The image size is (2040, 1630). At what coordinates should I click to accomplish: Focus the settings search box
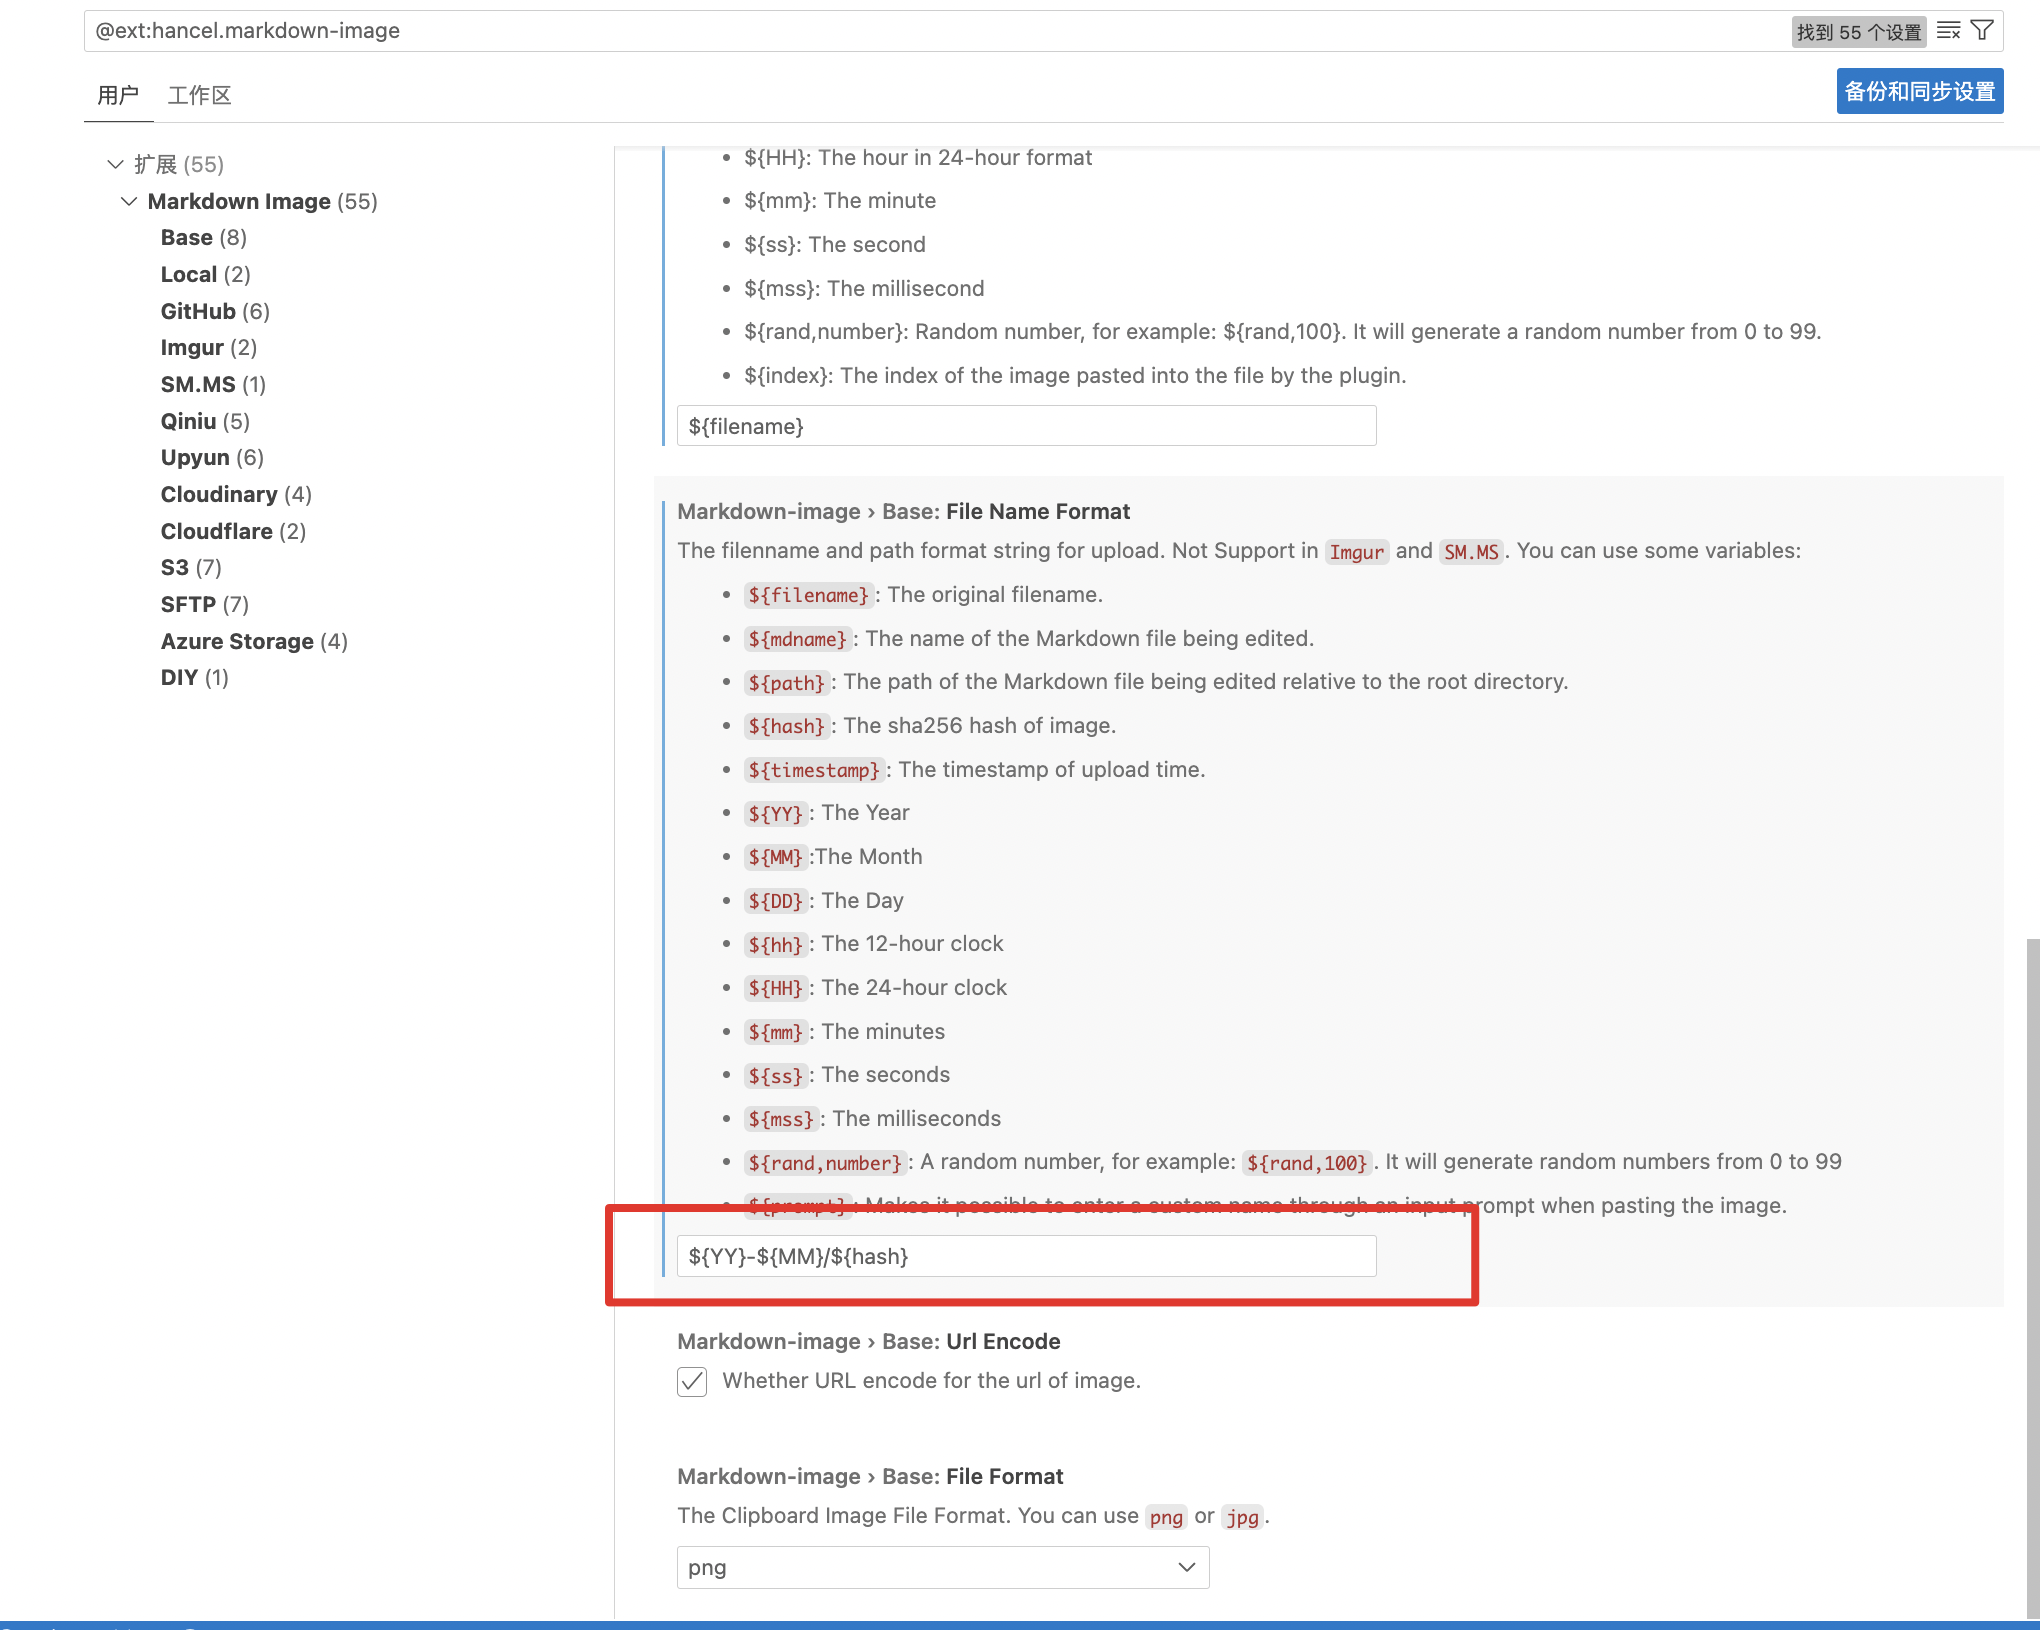(x=900, y=31)
